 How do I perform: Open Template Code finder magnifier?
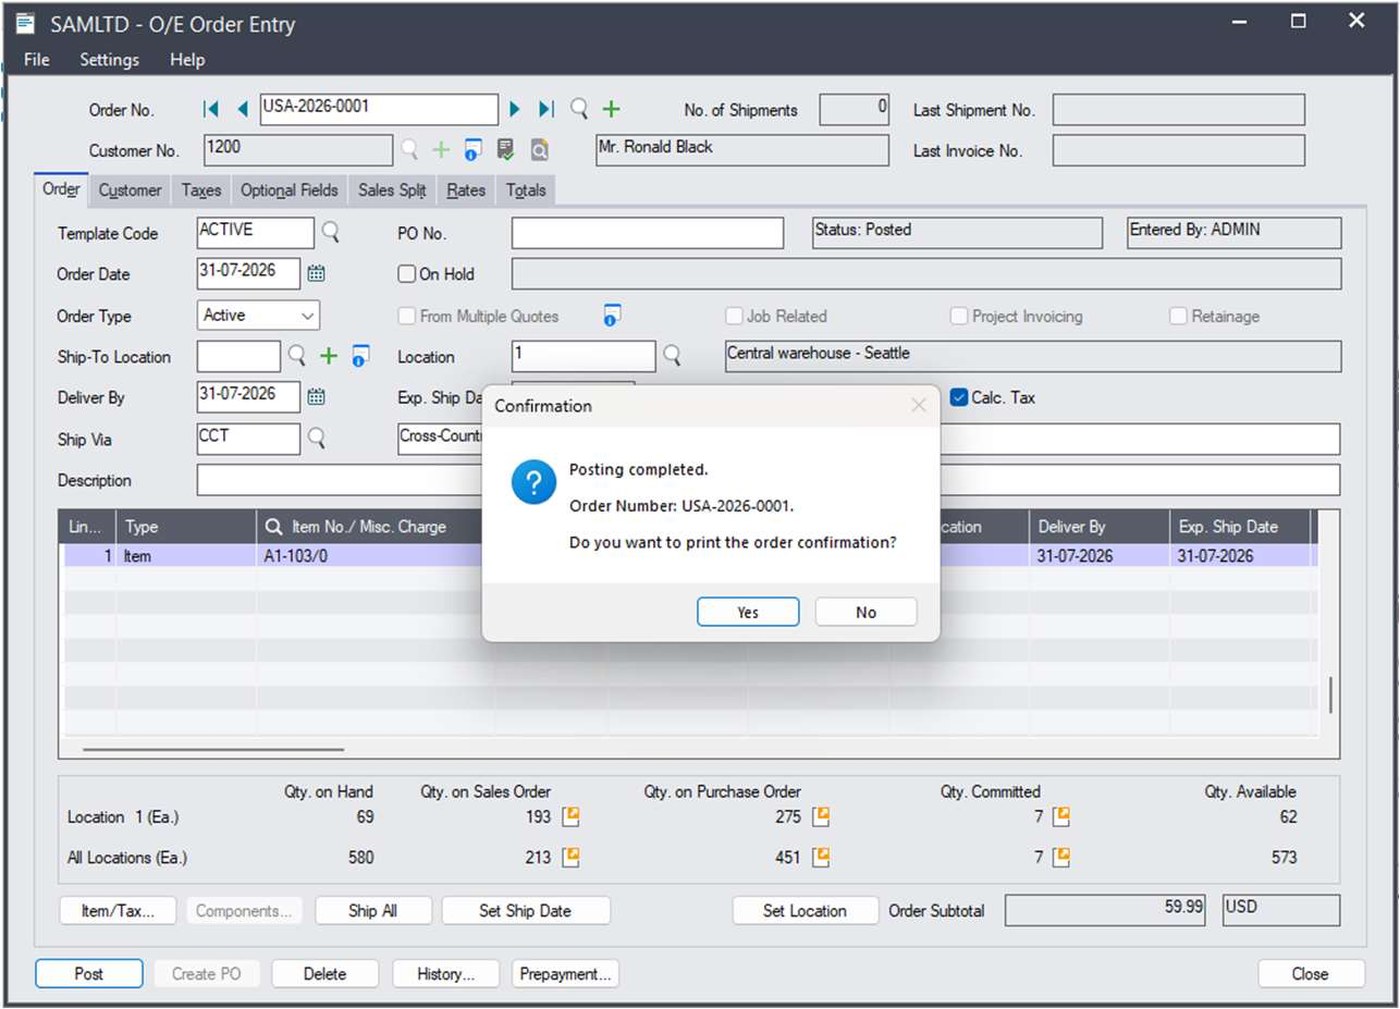click(330, 232)
